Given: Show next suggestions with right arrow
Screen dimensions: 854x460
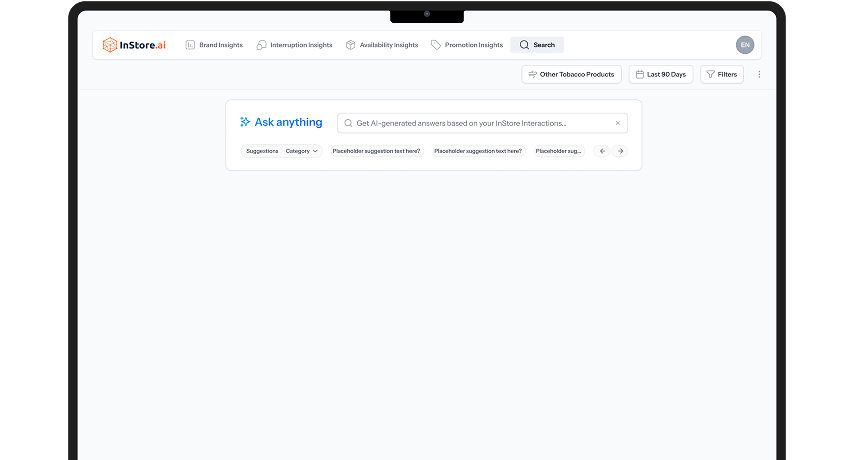Looking at the screenshot, I should pyautogui.click(x=620, y=151).
